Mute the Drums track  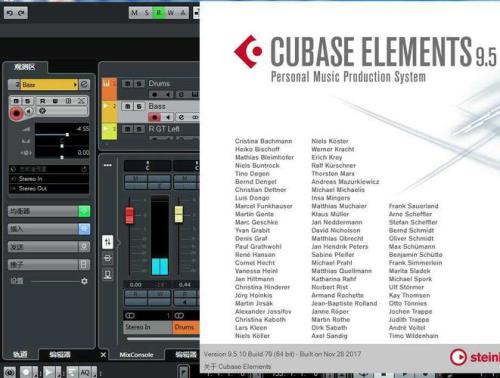[127, 83]
